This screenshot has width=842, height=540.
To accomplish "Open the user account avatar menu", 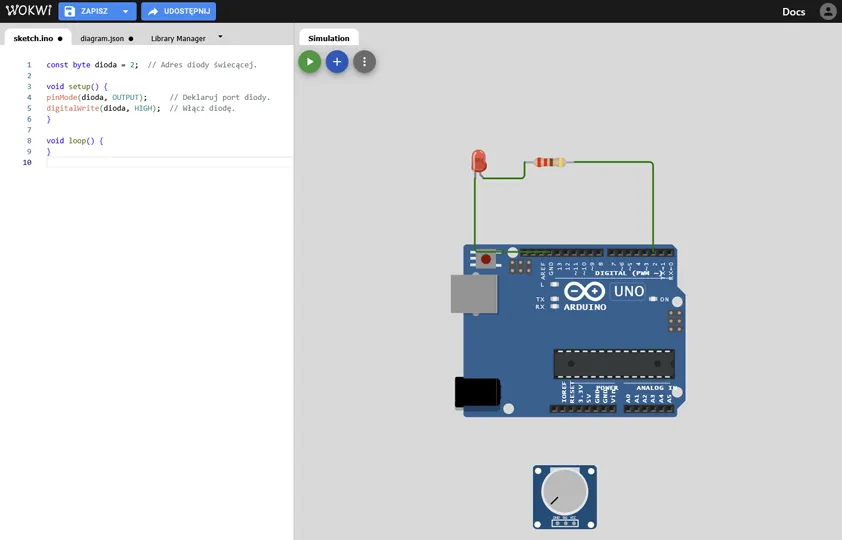I will (828, 11).
